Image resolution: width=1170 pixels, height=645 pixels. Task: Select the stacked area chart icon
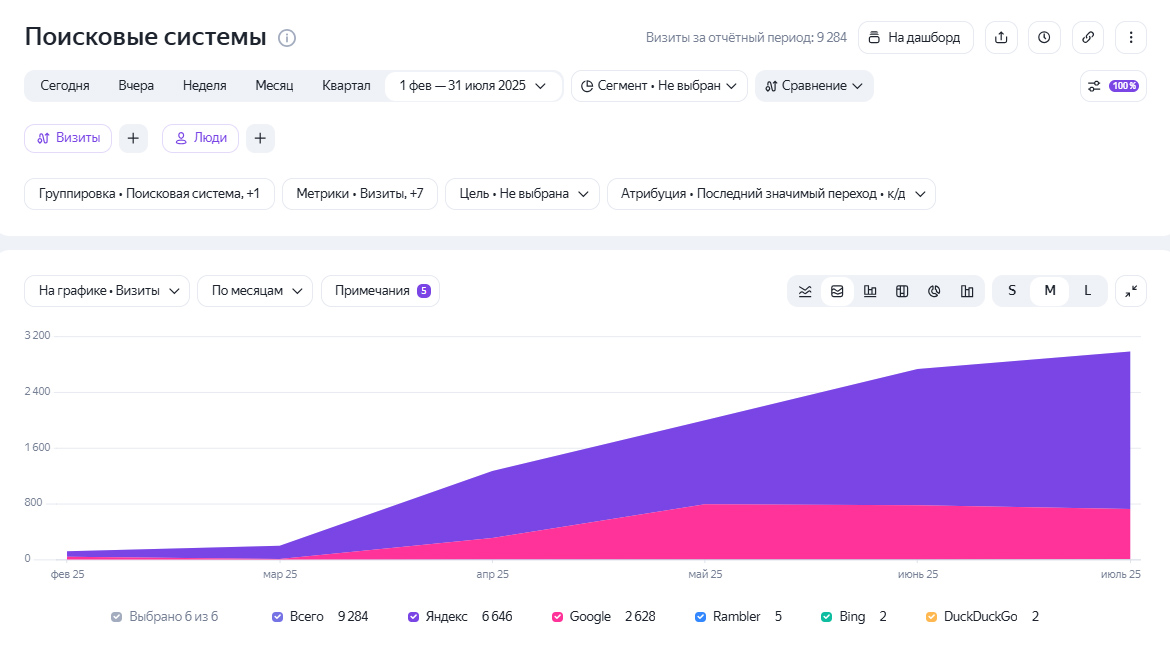(837, 291)
